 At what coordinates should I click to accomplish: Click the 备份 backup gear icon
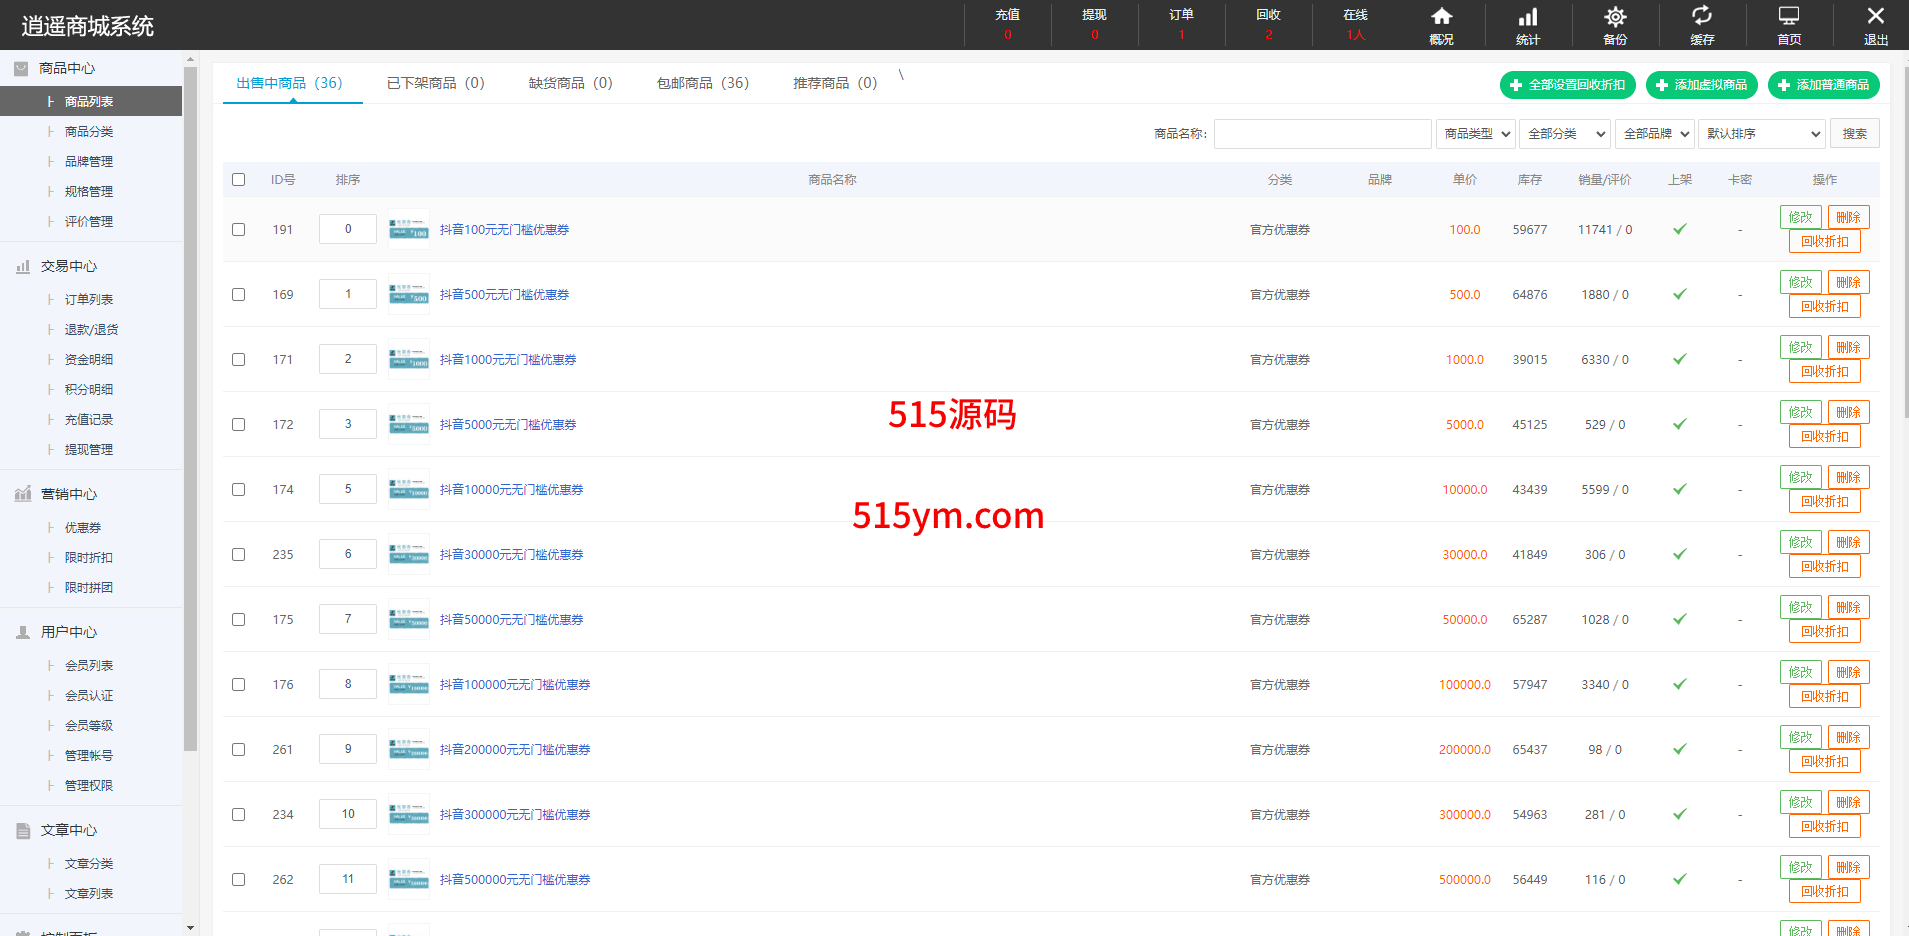pyautogui.click(x=1615, y=17)
